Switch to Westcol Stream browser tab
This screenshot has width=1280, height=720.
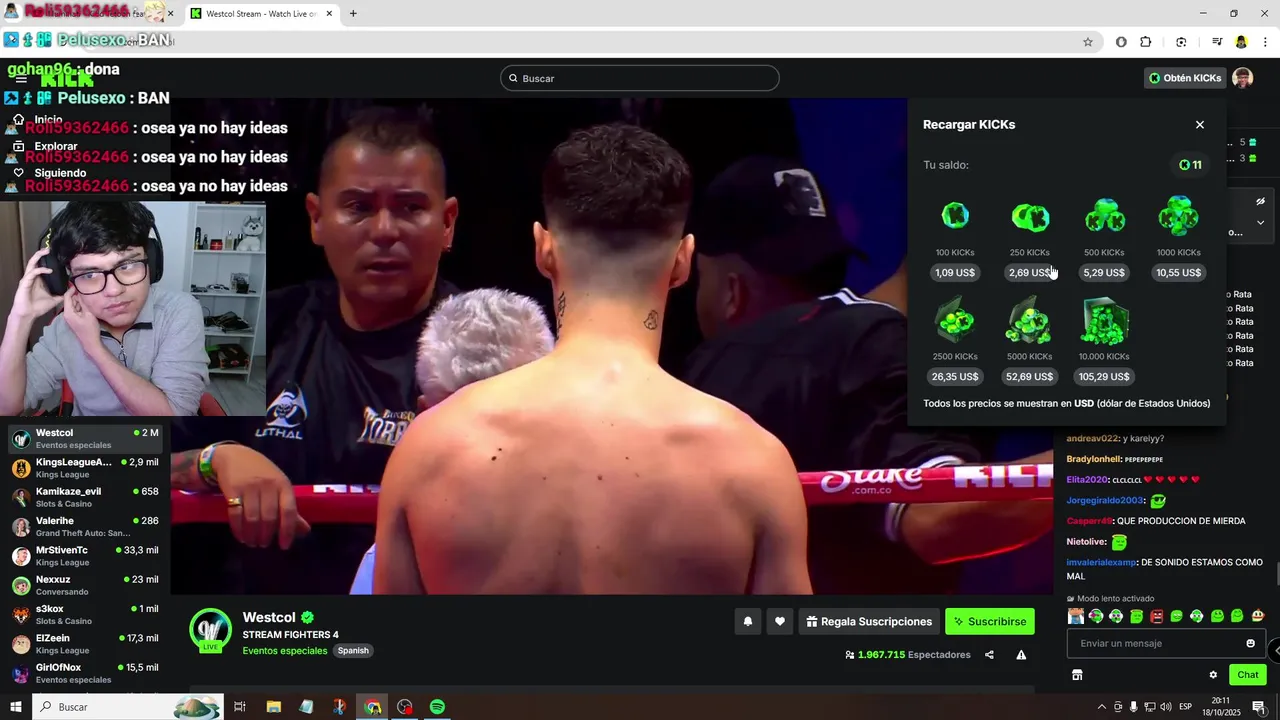(x=261, y=14)
